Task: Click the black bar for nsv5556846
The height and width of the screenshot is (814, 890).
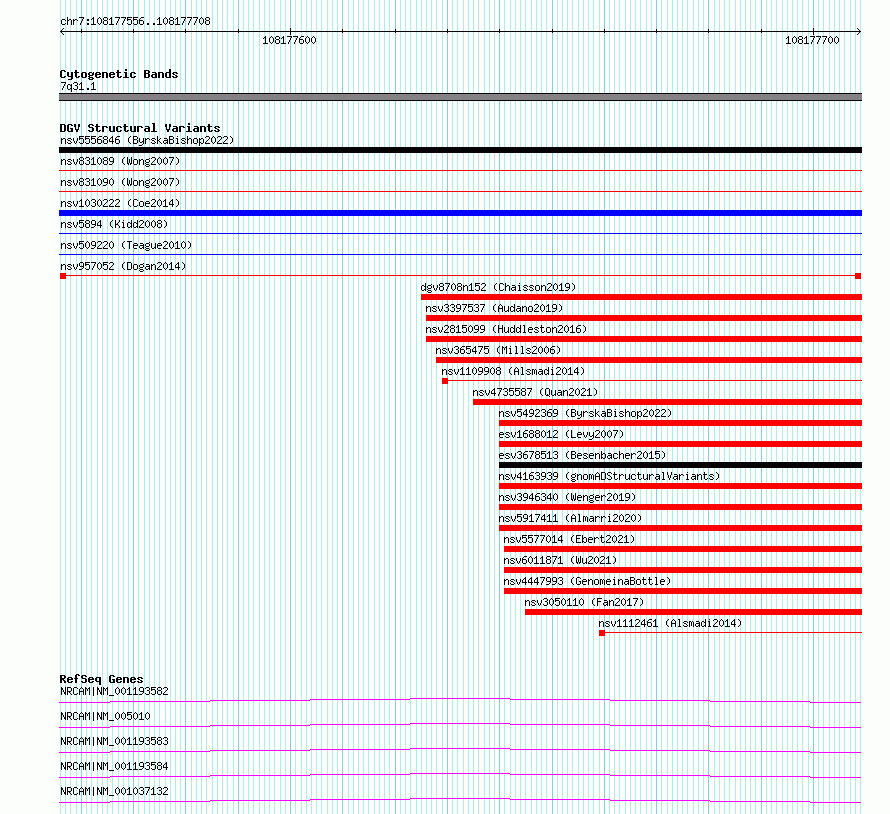Action: pyautogui.click(x=460, y=150)
